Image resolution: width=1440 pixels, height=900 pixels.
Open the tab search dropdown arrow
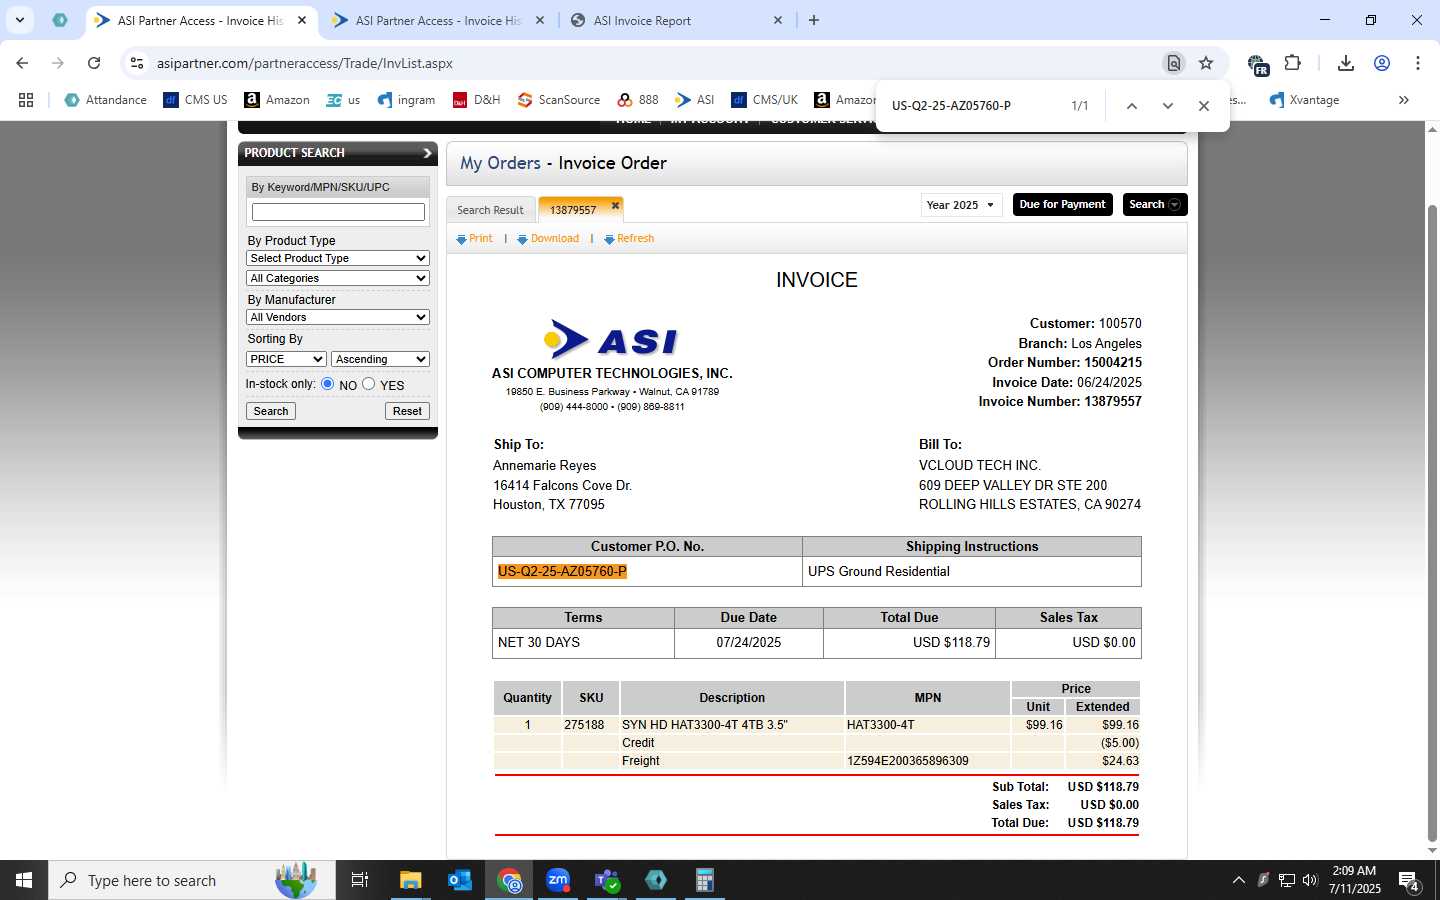coord(20,20)
